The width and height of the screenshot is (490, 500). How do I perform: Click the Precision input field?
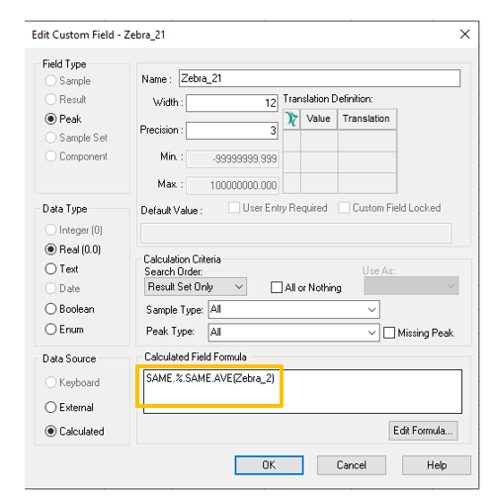click(232, 130)
